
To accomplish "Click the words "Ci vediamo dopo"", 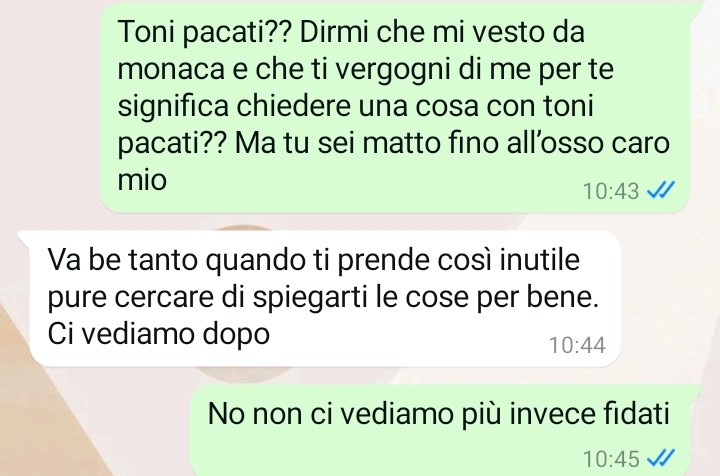I will pyautogui.click(x=158, y=334).
